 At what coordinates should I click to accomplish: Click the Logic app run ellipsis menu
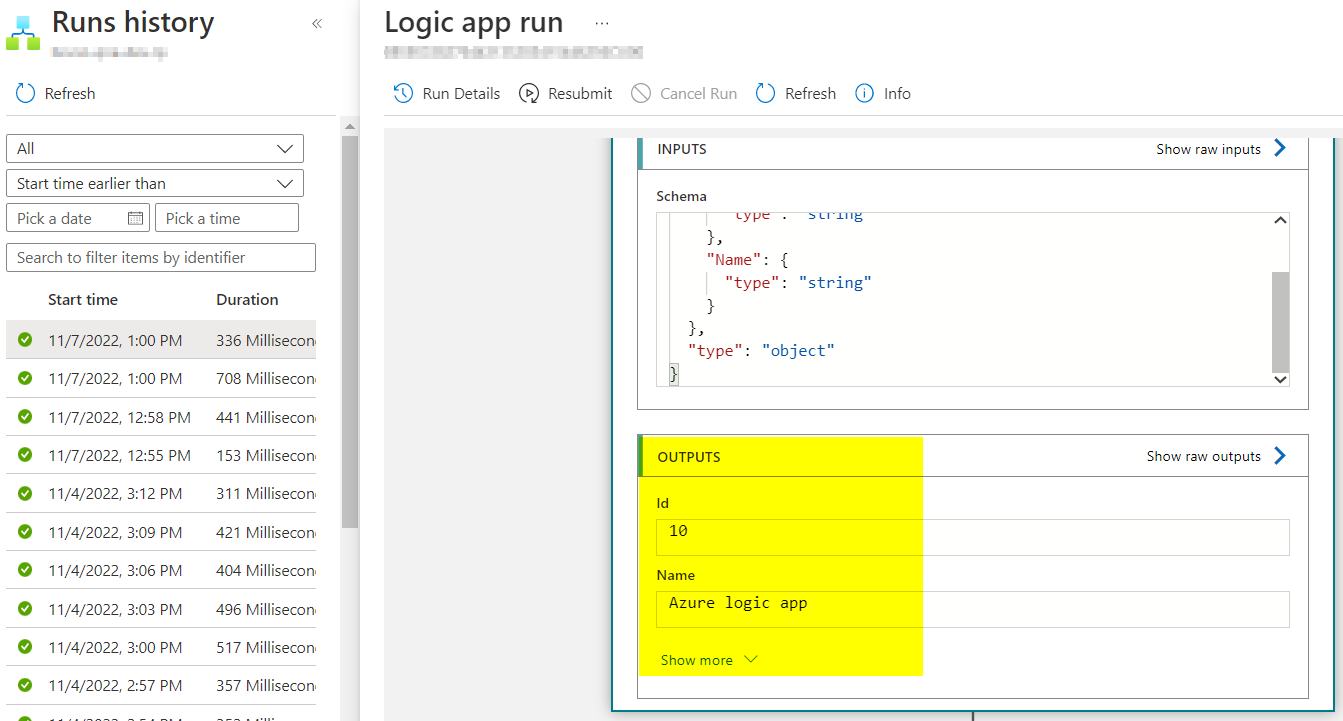click(602, 22)
